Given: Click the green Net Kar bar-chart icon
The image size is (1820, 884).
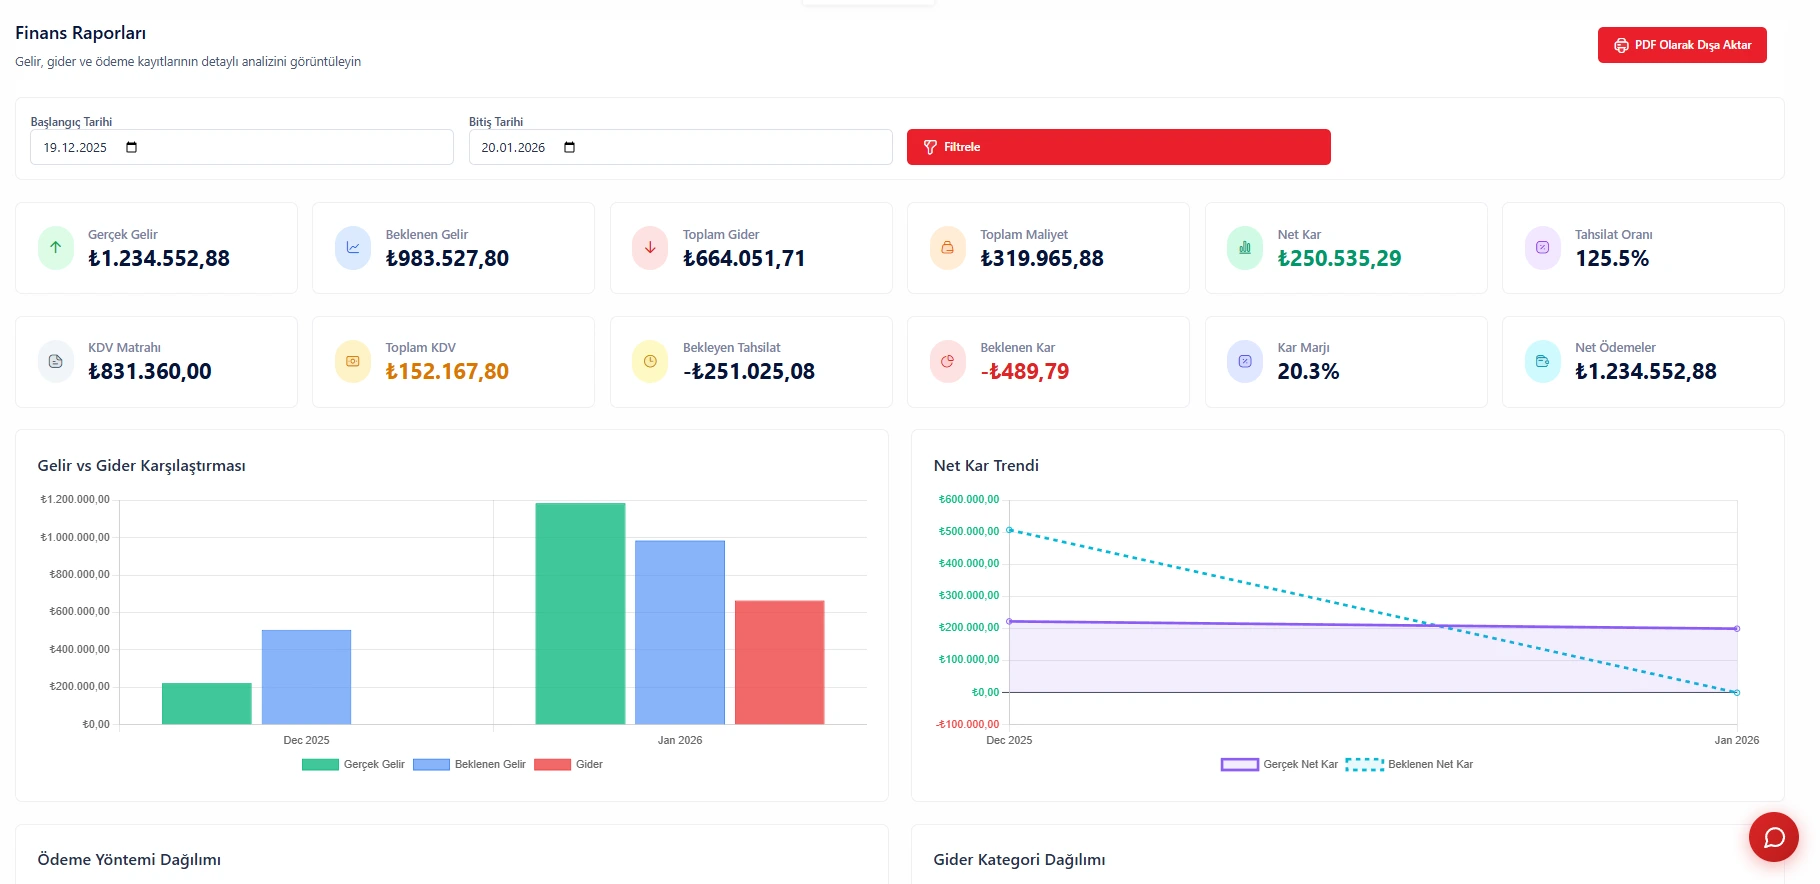Looking at the screenshot, I should [x=1245, y=248].
